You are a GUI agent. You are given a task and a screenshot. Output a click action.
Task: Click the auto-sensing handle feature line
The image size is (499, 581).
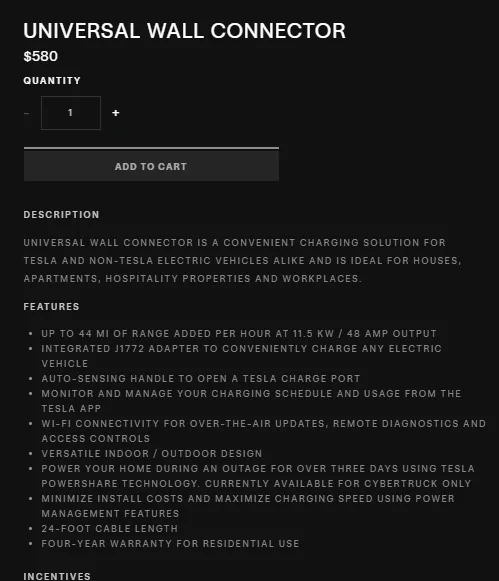tap(200, 378)
